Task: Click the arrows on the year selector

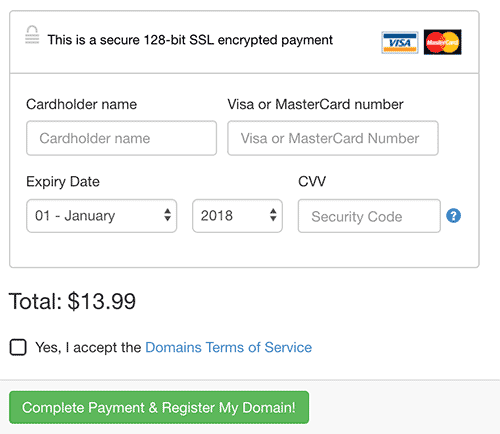Action: (273, 215)
